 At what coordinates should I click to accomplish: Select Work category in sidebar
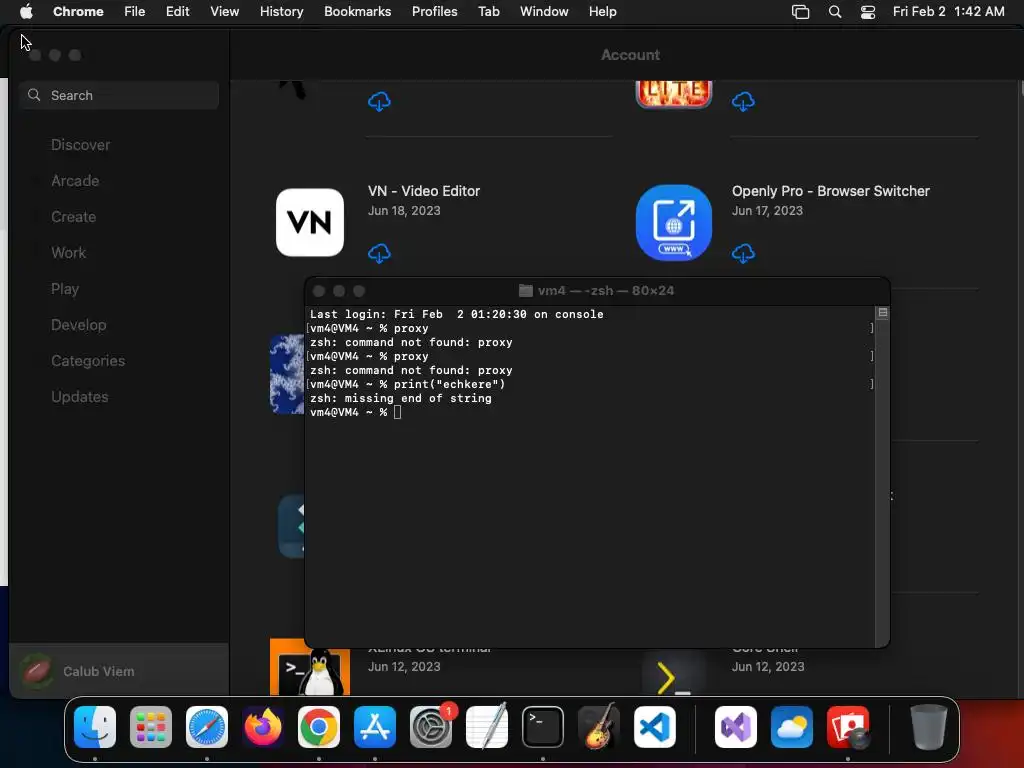click(69, 253)
